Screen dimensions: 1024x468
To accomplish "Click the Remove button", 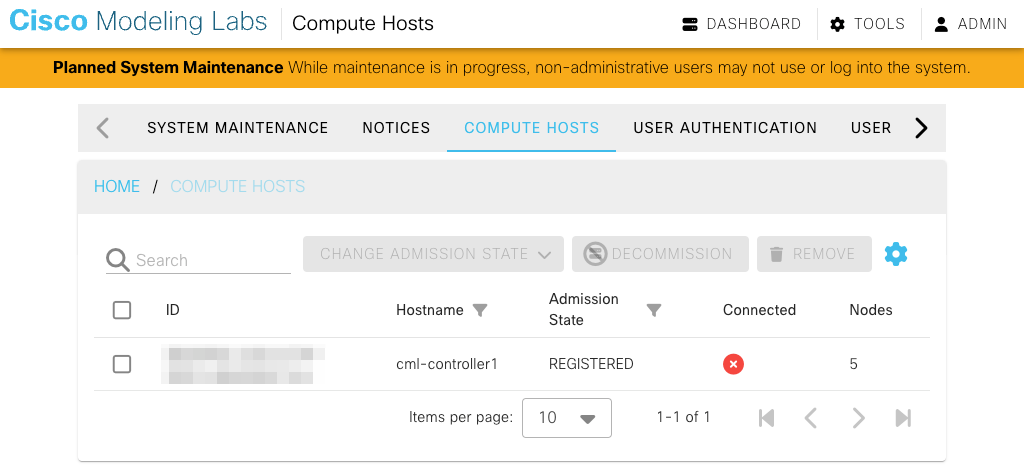I will tap(814, 254).
